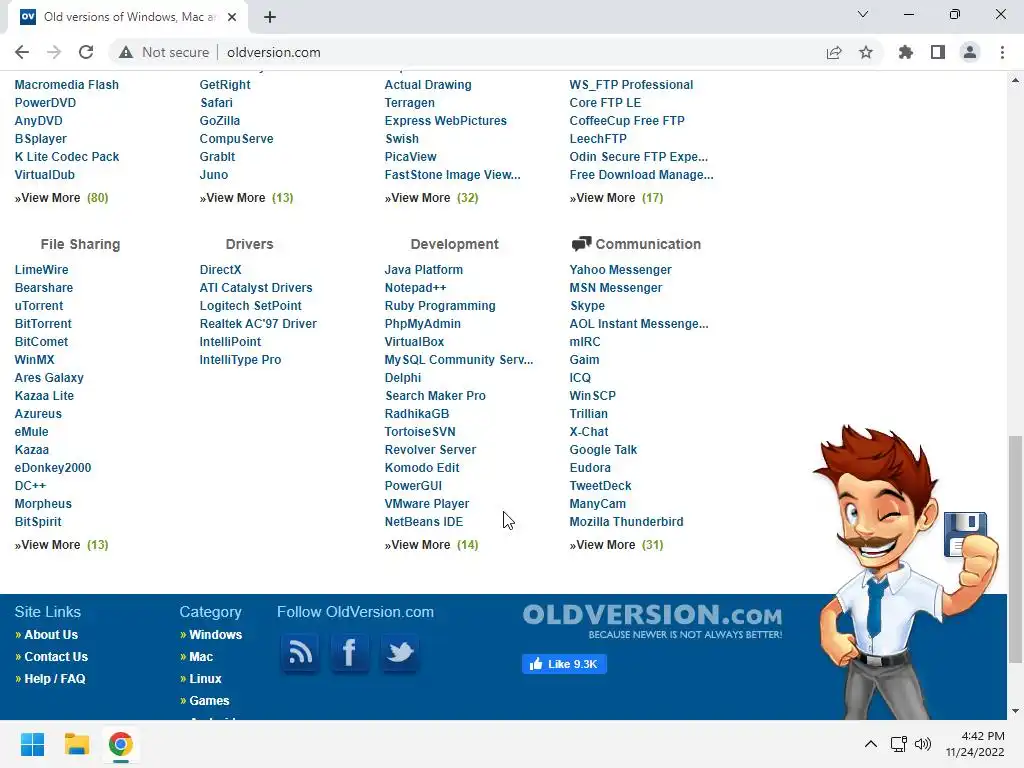This screenshot has width=1024, height=768.
Task: Open the DirectX drivers link
Action: [221, 270]
